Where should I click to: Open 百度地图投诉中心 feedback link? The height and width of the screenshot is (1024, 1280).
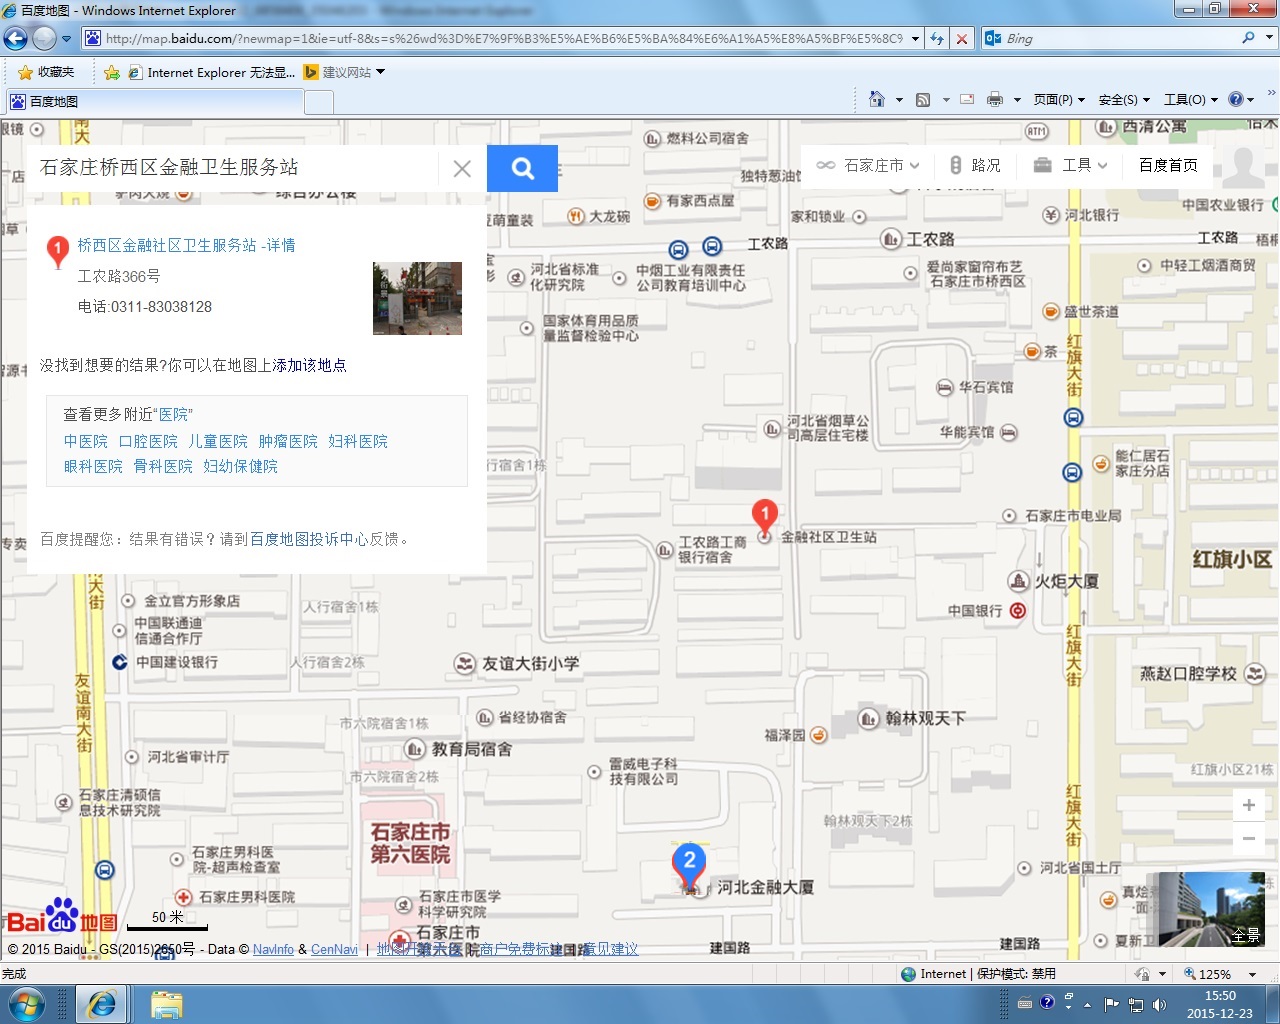[309, 539]
